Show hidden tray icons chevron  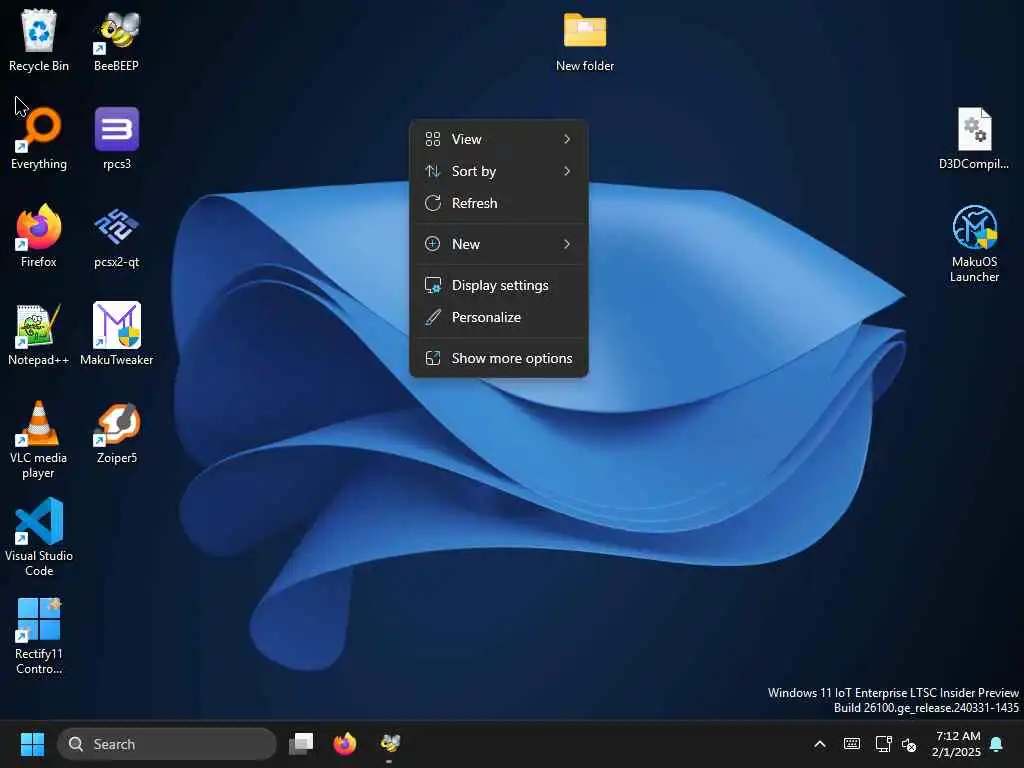coord(820,744)
